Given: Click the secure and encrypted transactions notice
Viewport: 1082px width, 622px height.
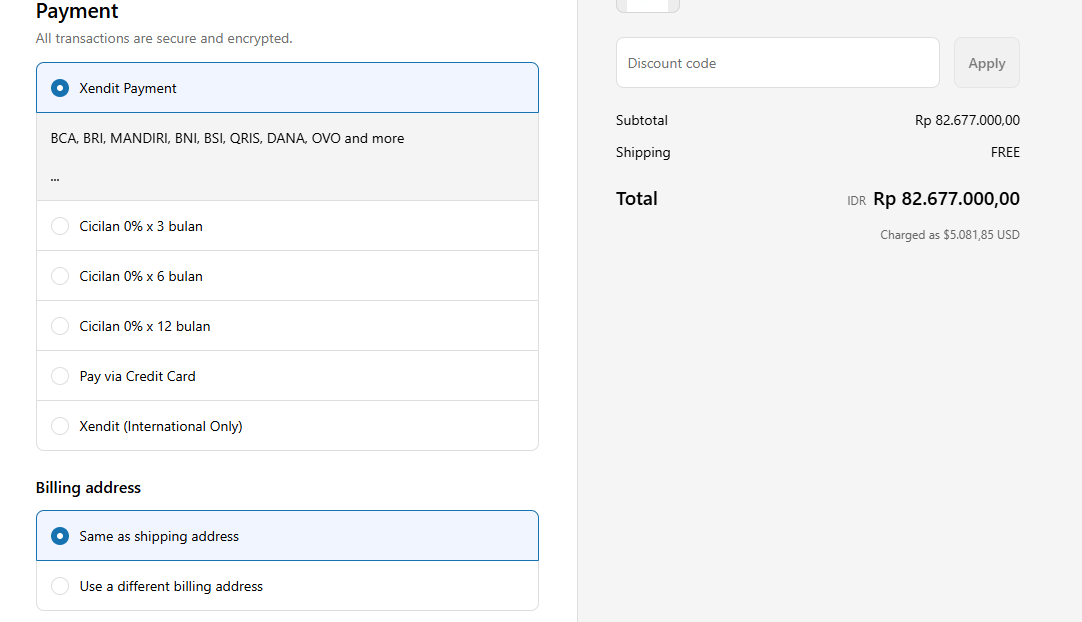Looking at the screenshot, I should click(164, 39).
